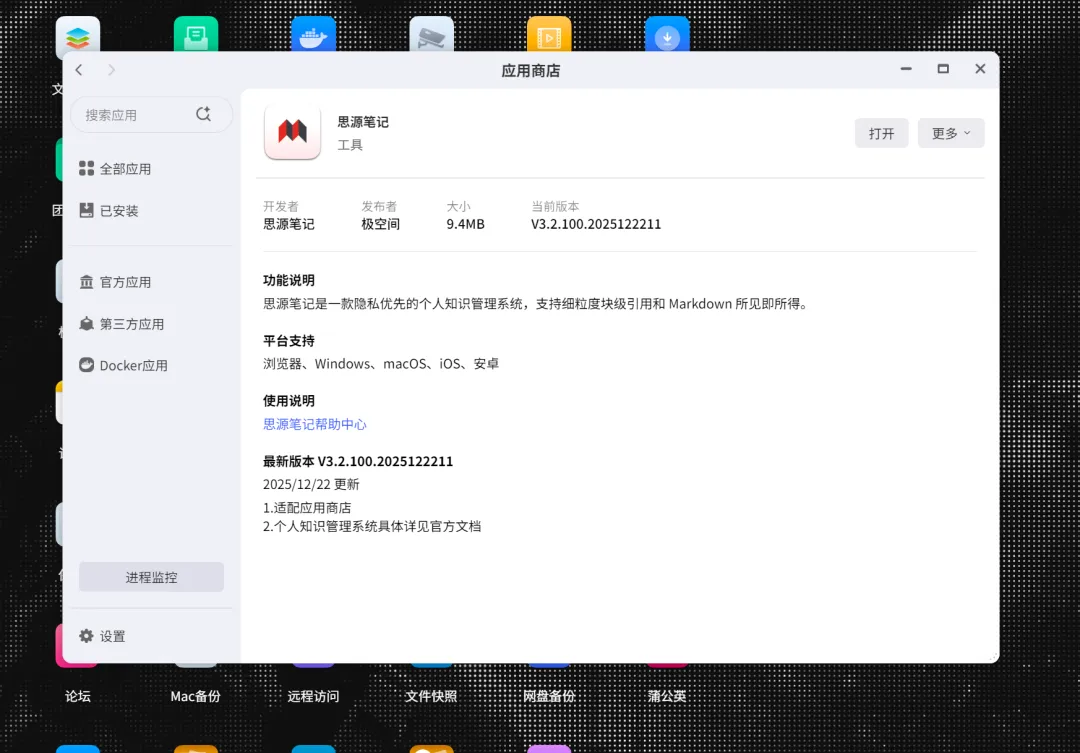Click the 全部应用 grid icon

coord(86,168)
